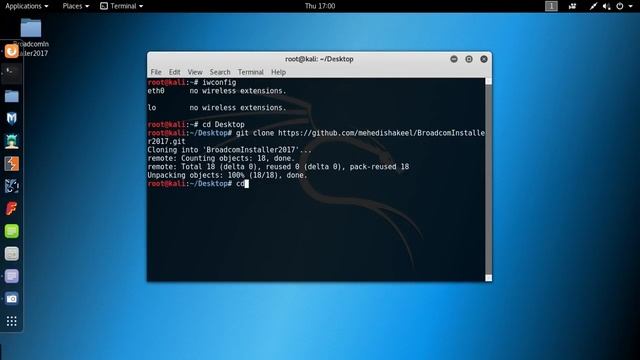
Task: Launch Armitage from the dock
Action: click(11, 141)
